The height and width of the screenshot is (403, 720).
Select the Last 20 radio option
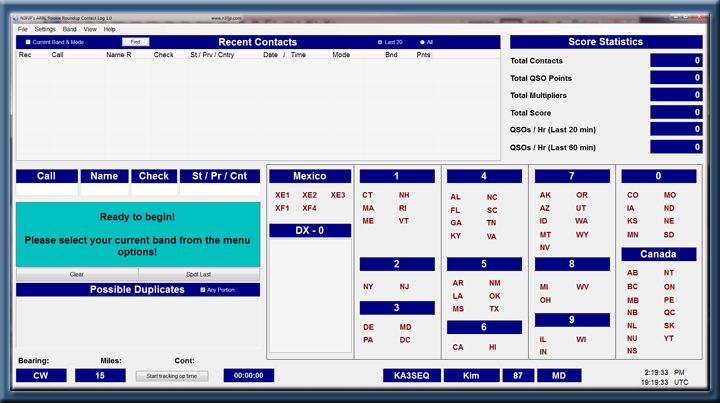[x=379, y=42]
